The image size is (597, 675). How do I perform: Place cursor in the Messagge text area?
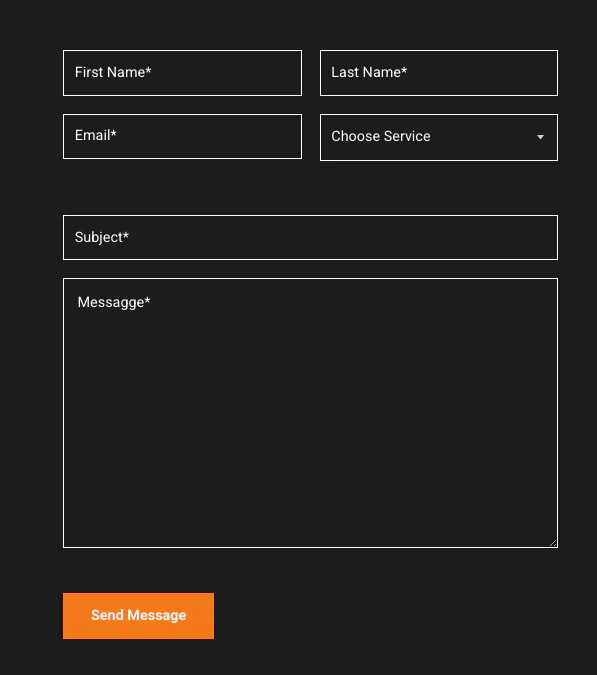point(310,413)
